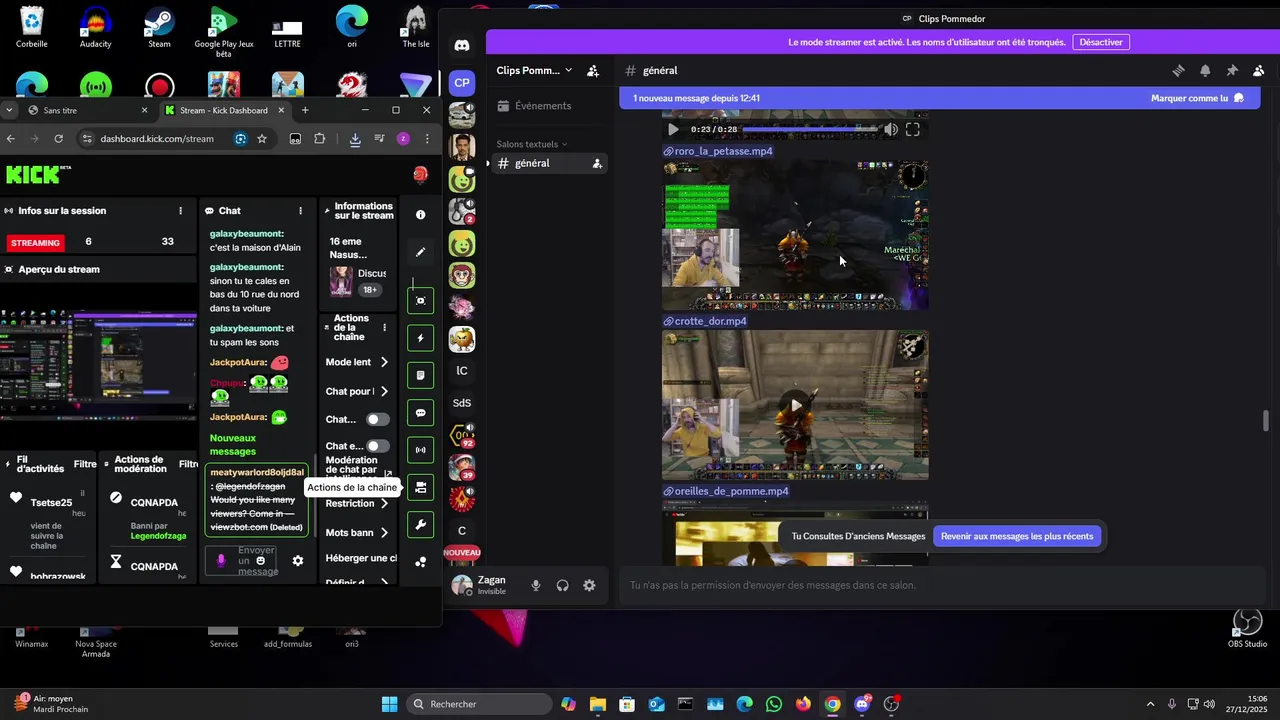The width and height of the screenshot is (1280, 720).
Task: Toggle second Chat e... switch in channel actions
Action: [x=377, y=446]
